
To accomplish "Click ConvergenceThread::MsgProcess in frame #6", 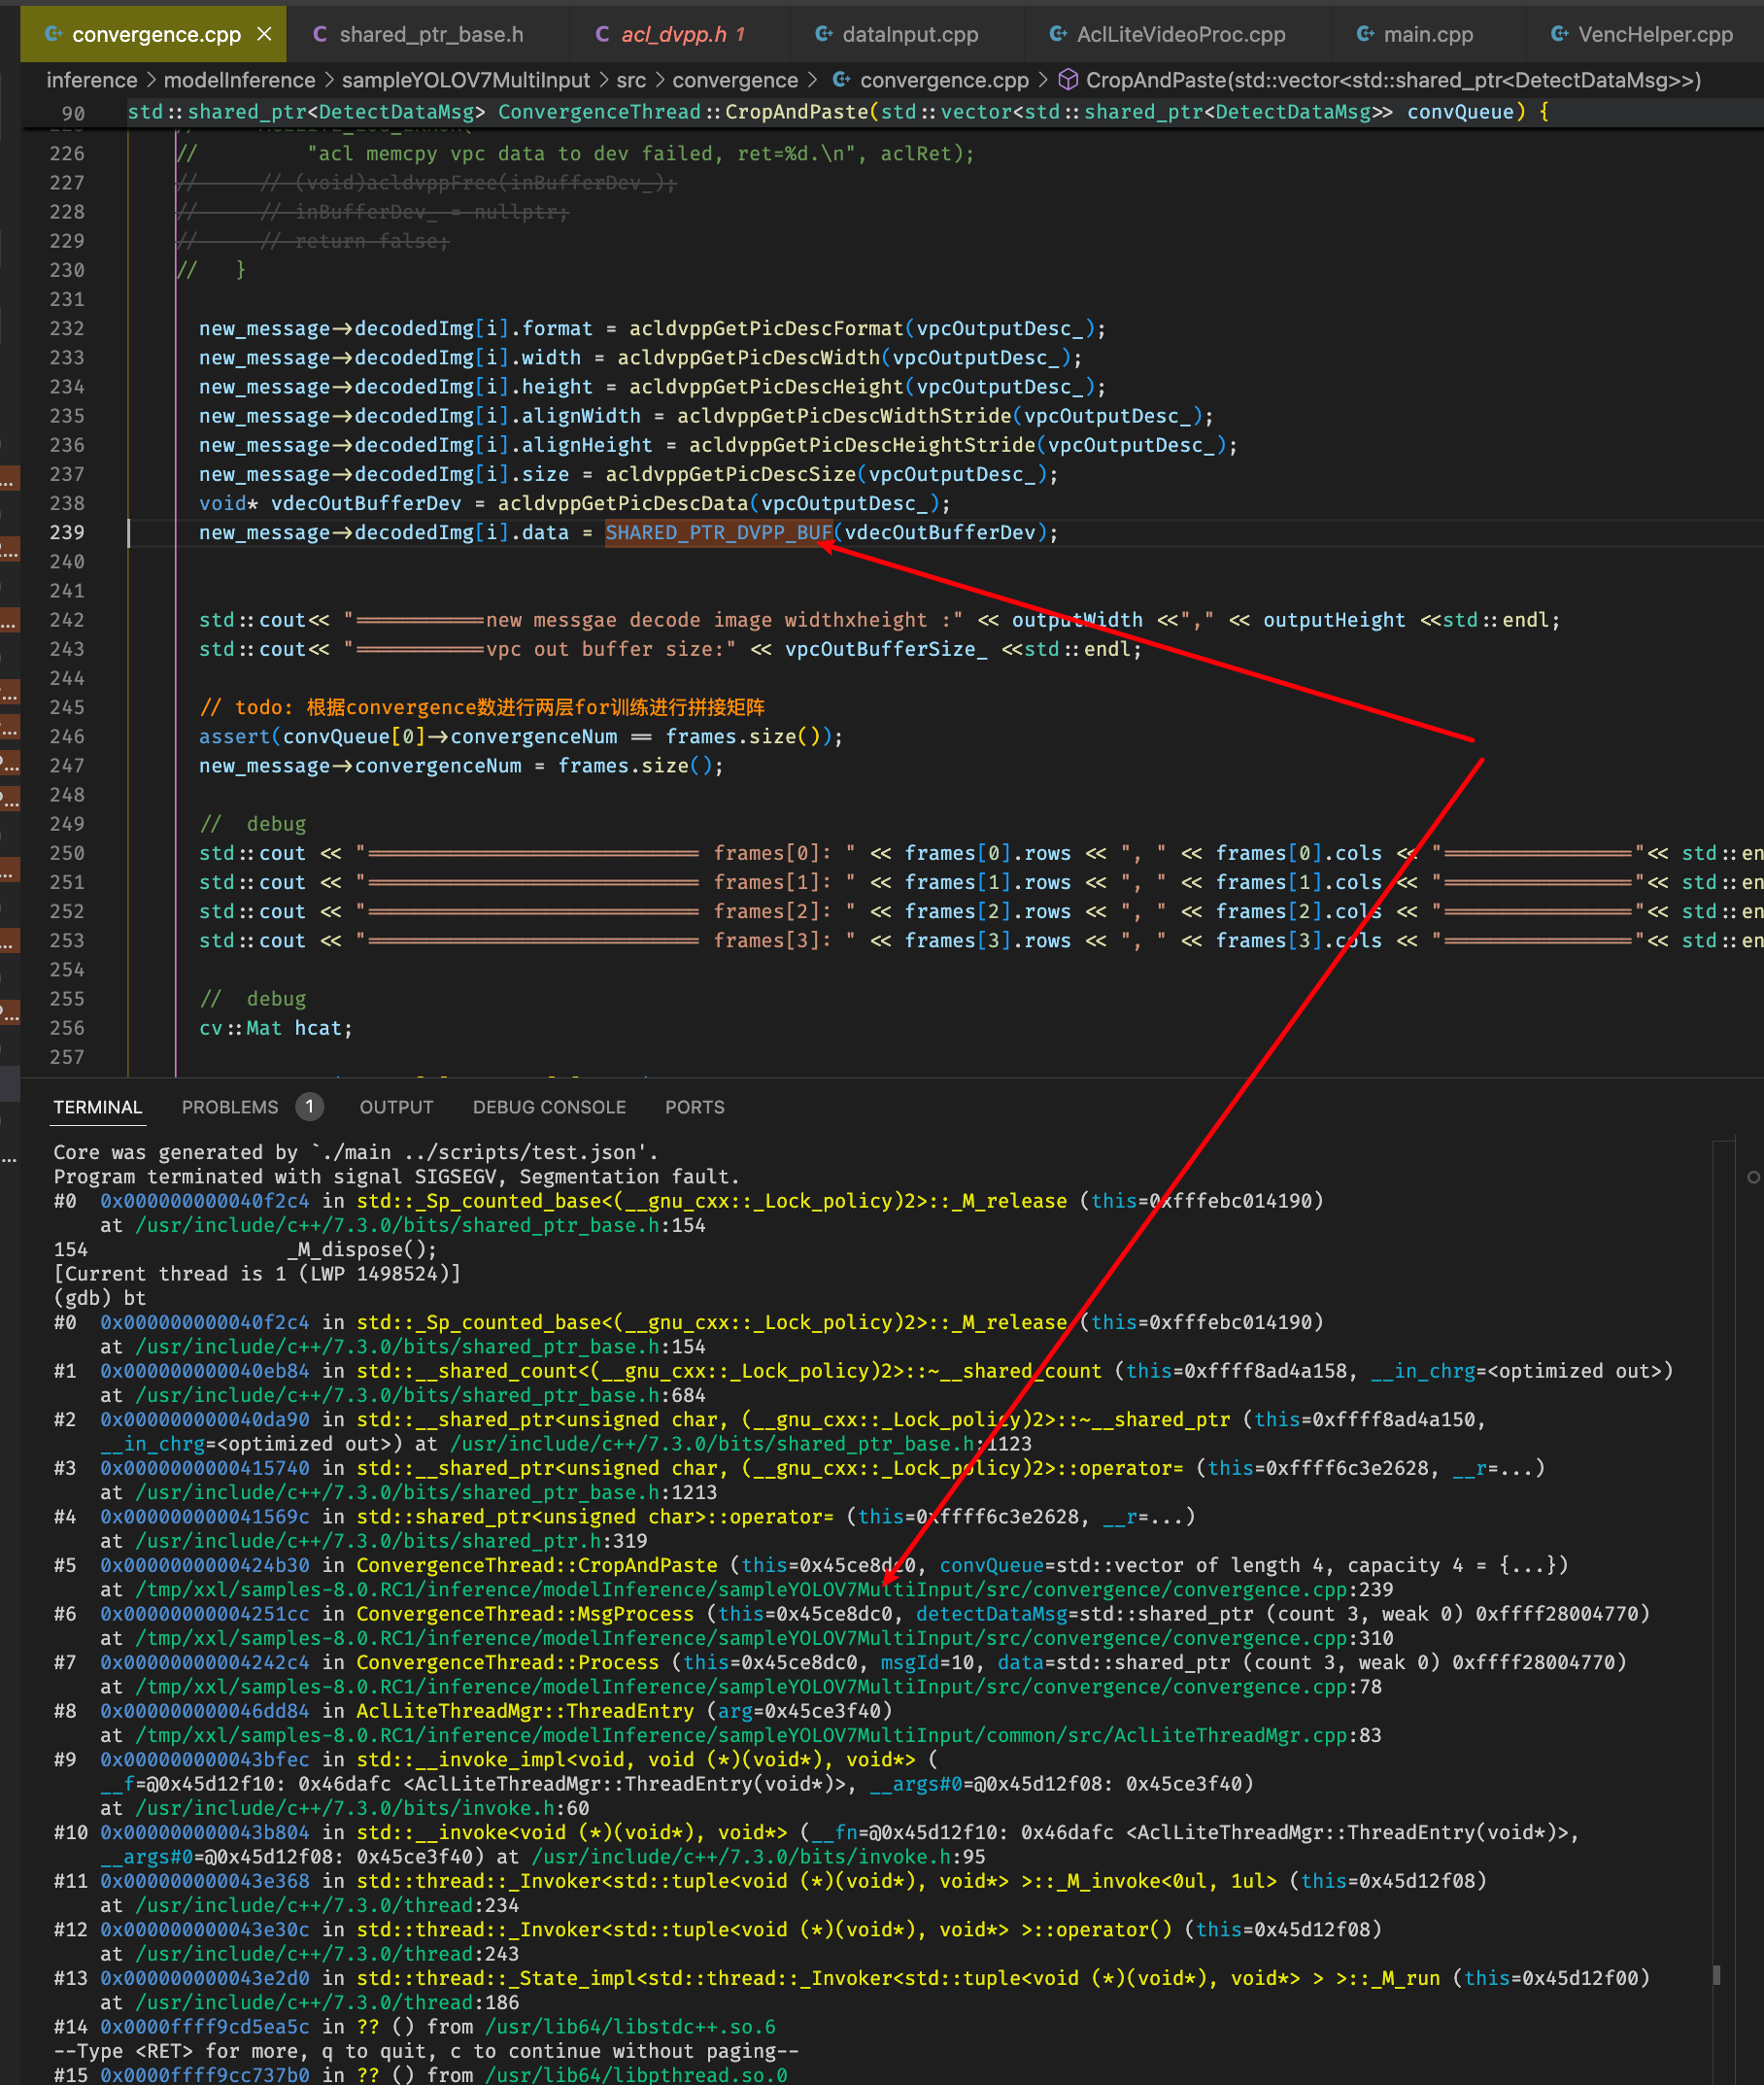I will coord(525,1614).
